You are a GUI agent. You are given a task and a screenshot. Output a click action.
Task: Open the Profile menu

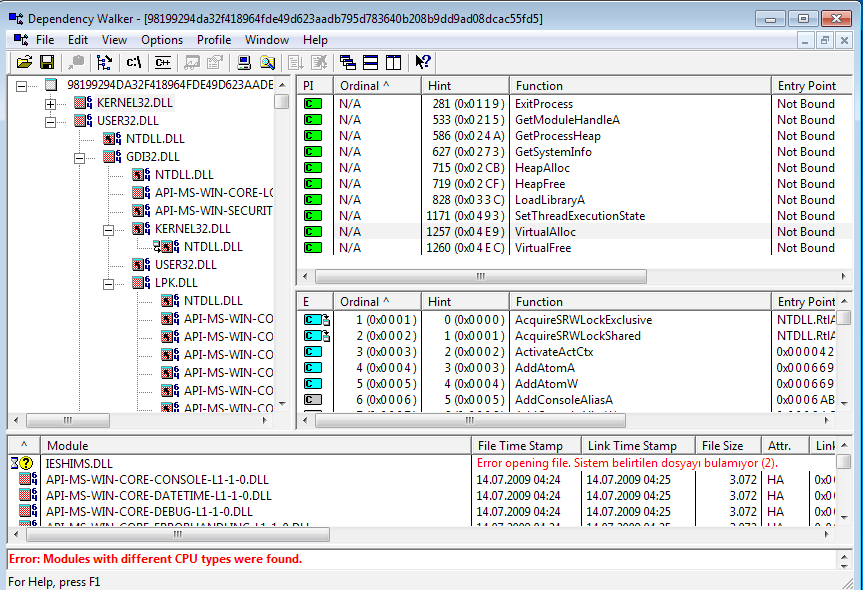click(214, 40)
